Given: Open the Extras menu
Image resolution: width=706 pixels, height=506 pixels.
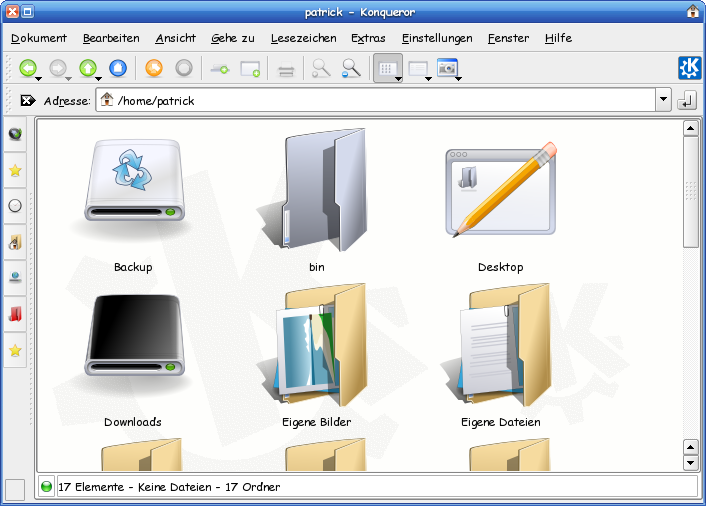Looking at the screenshot, I should pyautogui.click(x=368, y=38).
